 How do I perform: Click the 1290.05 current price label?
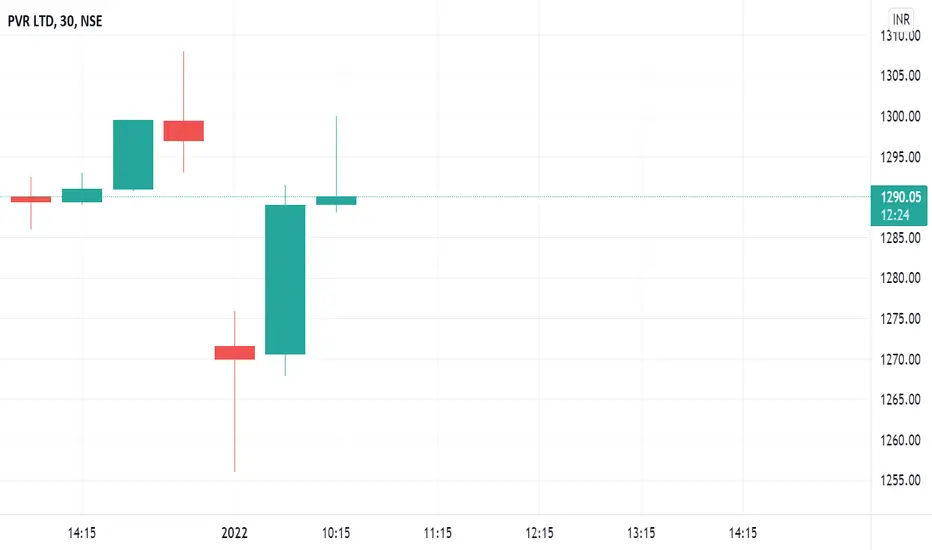click(x=900, y=197)
